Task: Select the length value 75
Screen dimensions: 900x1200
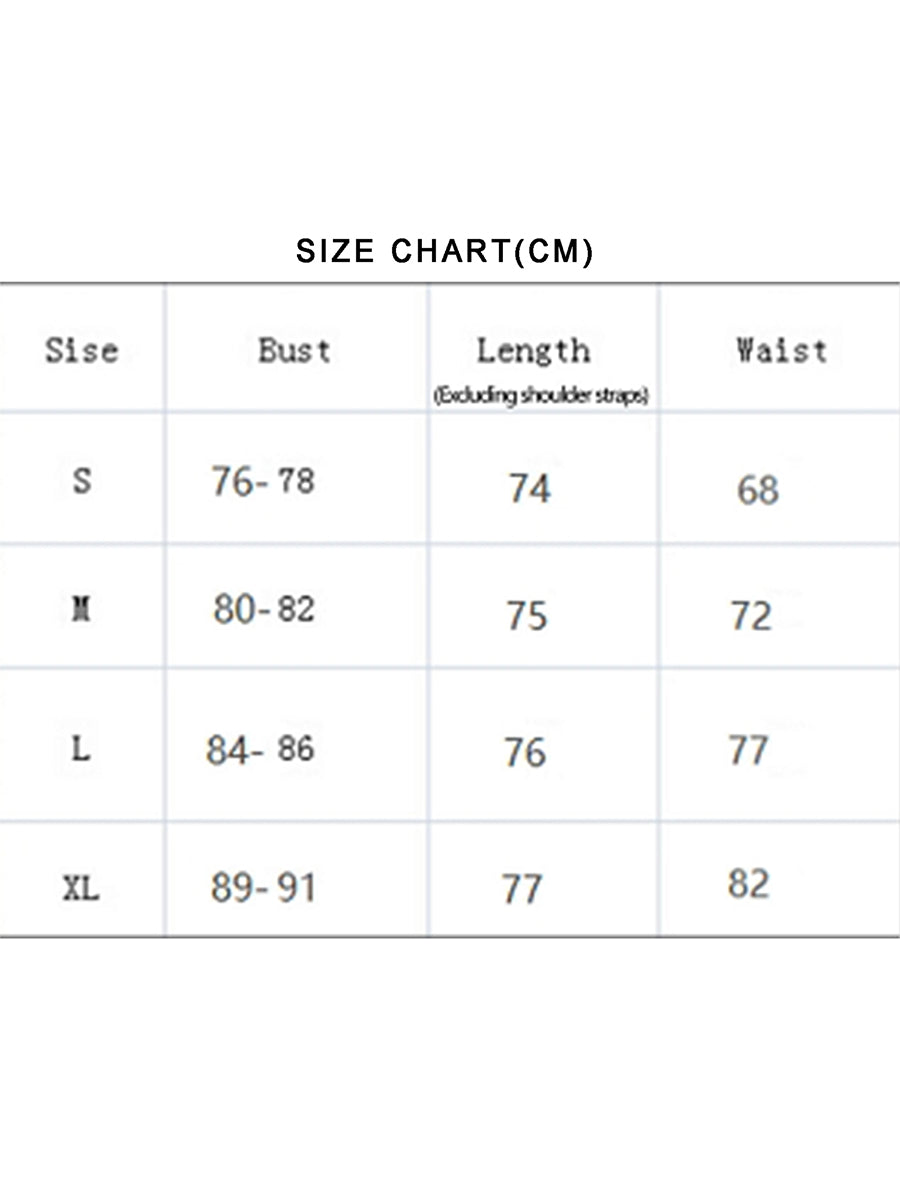Action: tap(527, 616)
